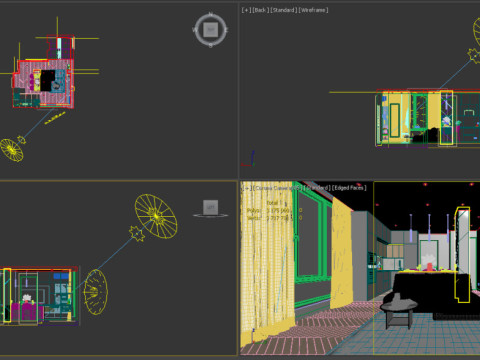Click the ViewCube top face in the top-left viewport
The image size is (480, 360).
click(x=211, y=30)
